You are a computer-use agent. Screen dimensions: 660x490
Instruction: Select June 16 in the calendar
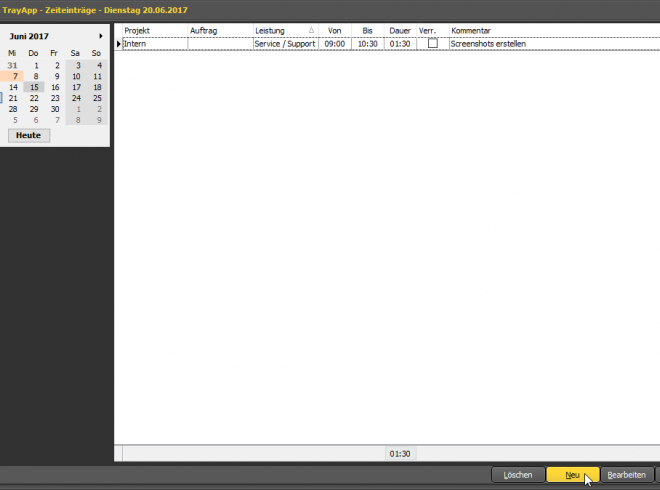point(55,87)
